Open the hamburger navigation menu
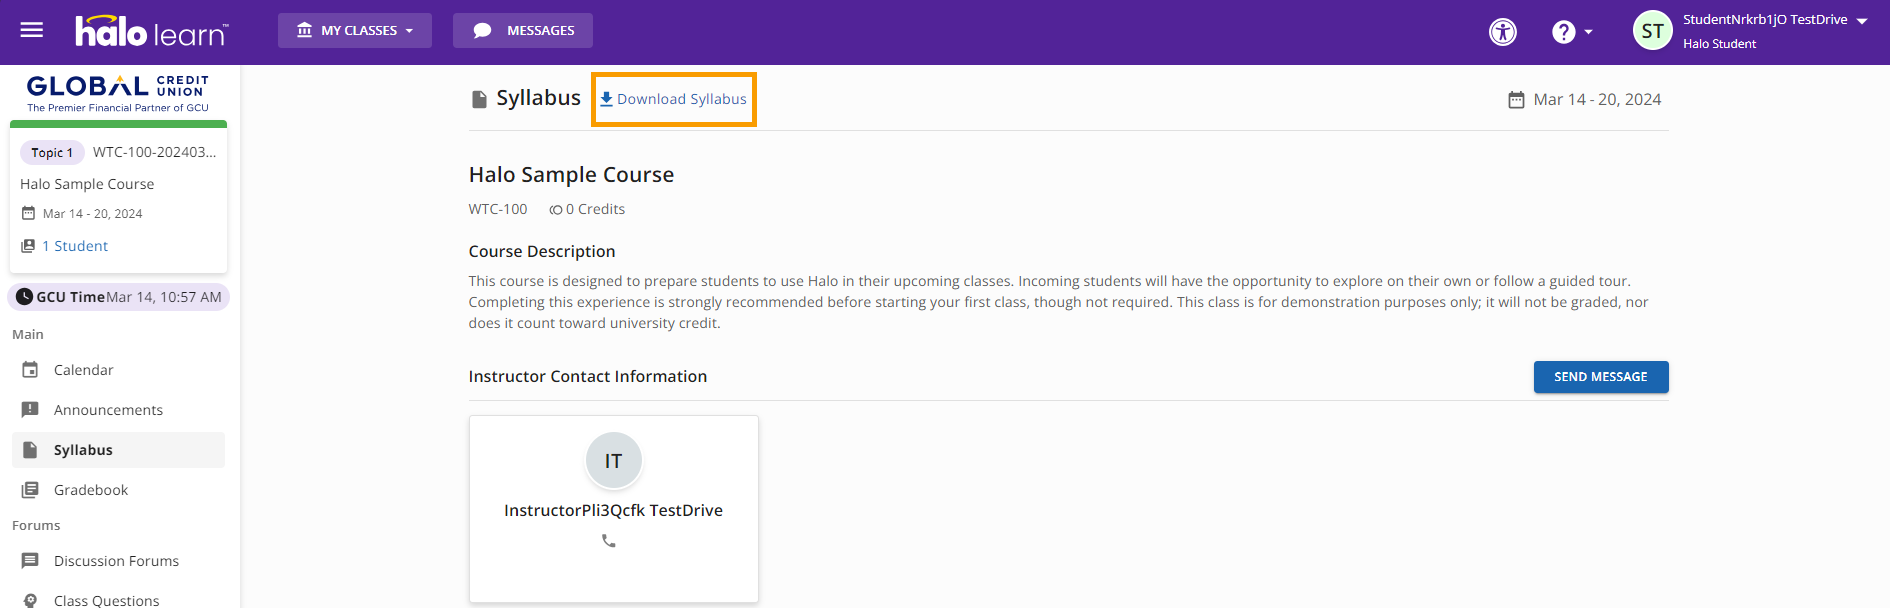The height and width of the screenshot is (608, 1890). (32, 30)
